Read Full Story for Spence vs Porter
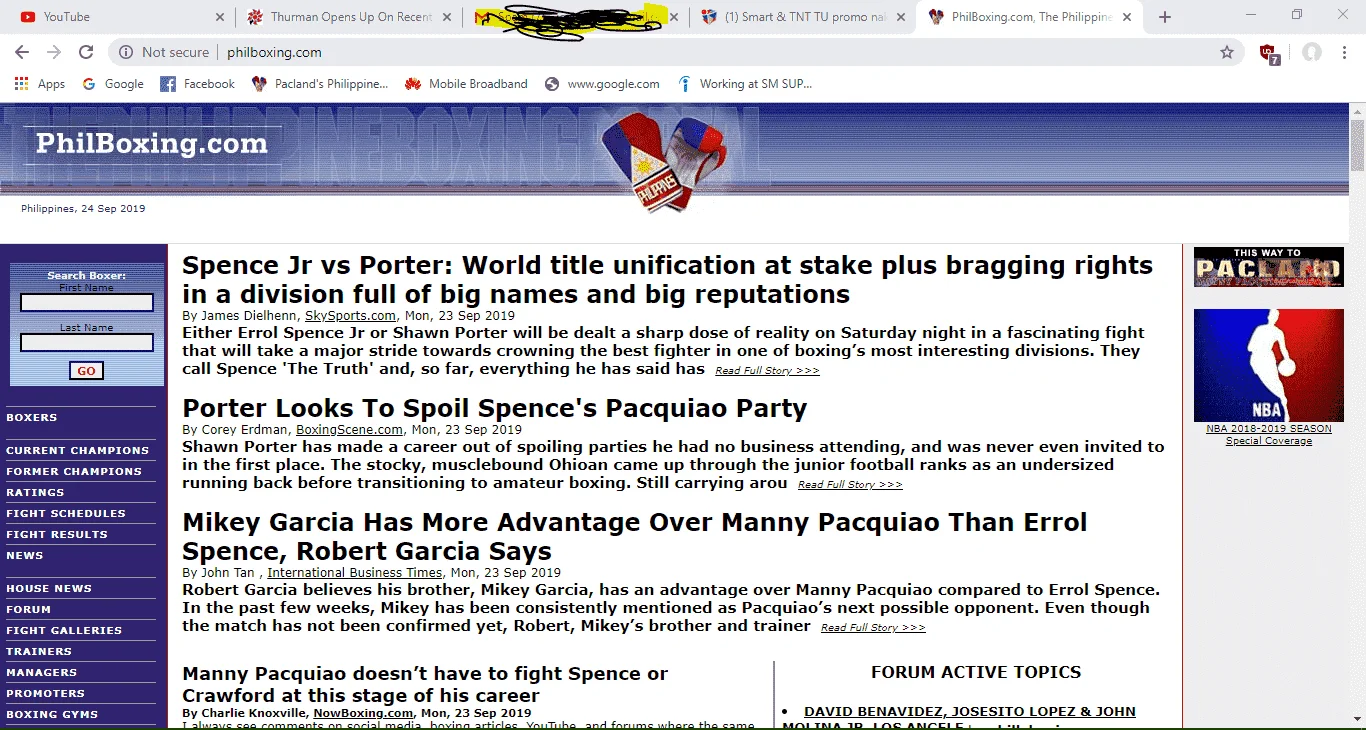Screen dimensions: 1366x730 [767, 371]
